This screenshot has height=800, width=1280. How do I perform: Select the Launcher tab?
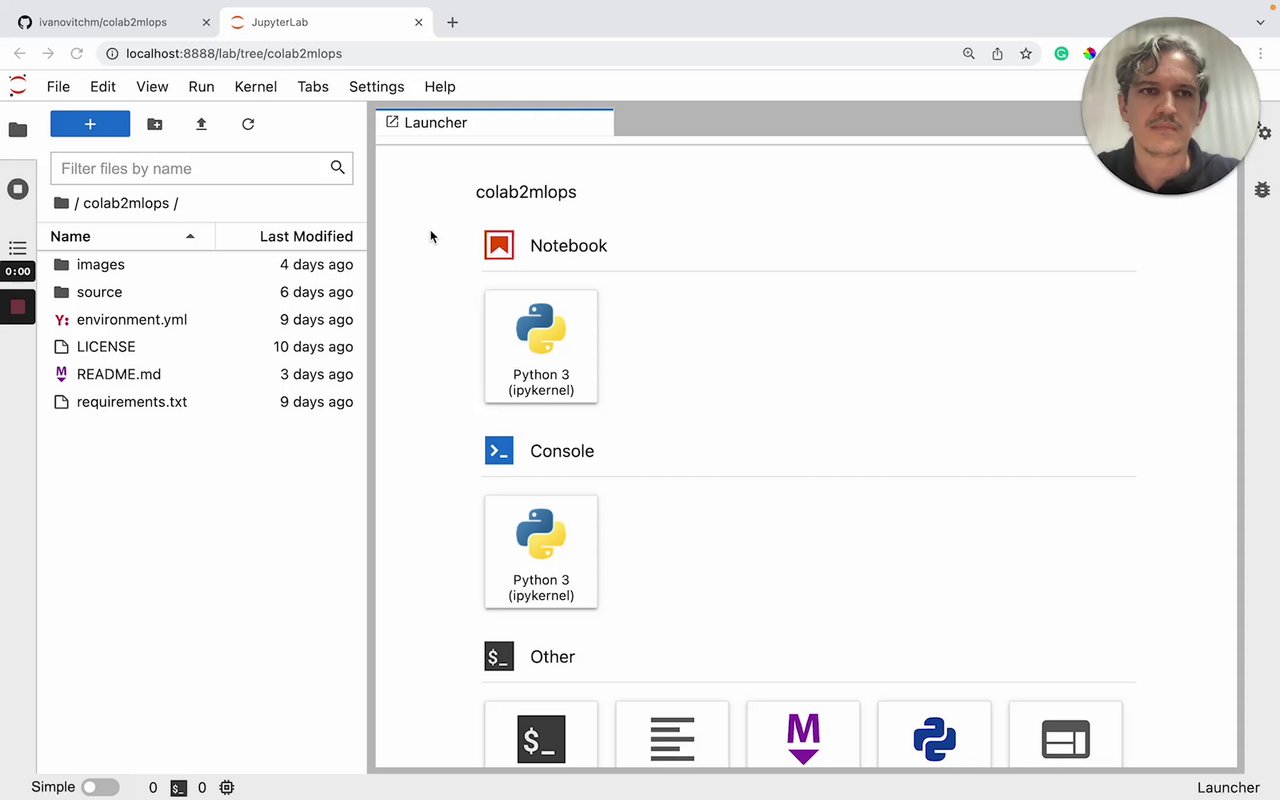pos(494,122)
